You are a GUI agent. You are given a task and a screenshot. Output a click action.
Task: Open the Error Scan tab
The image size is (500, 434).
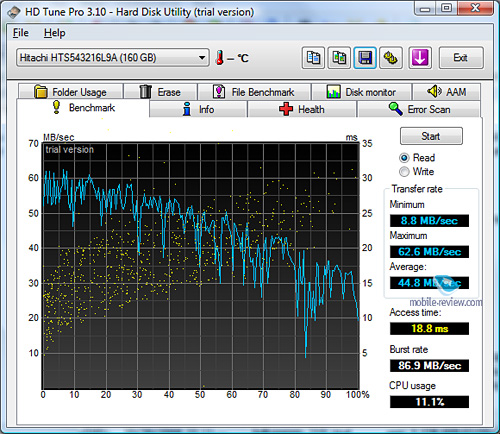(x=419, y=109)
